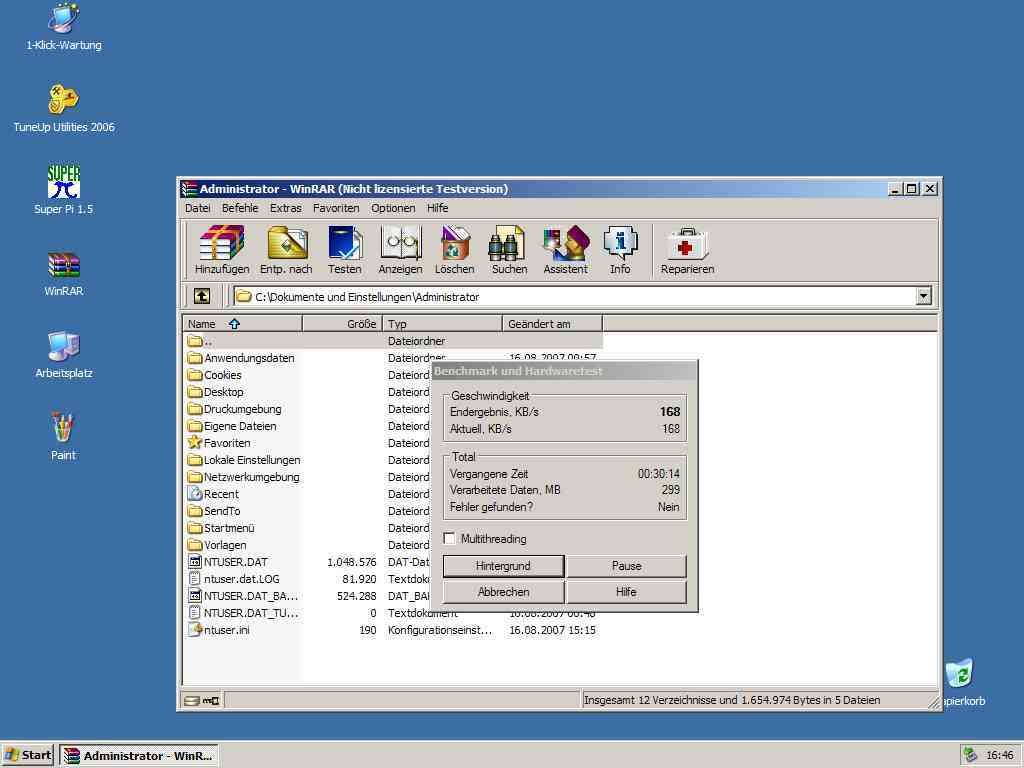Image resolution: width=1024 pixels, height=768 pixels.
Task: Select the Favoriten star folder
Action: (194, 443)
